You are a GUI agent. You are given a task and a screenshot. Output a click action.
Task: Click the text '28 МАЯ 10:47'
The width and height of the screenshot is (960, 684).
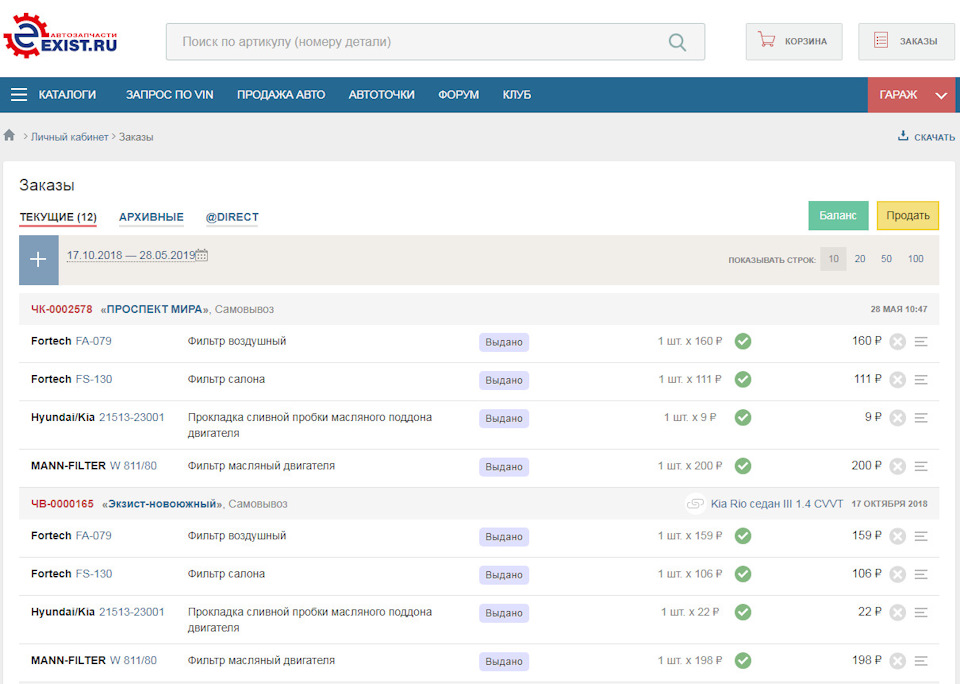[899, 309]
